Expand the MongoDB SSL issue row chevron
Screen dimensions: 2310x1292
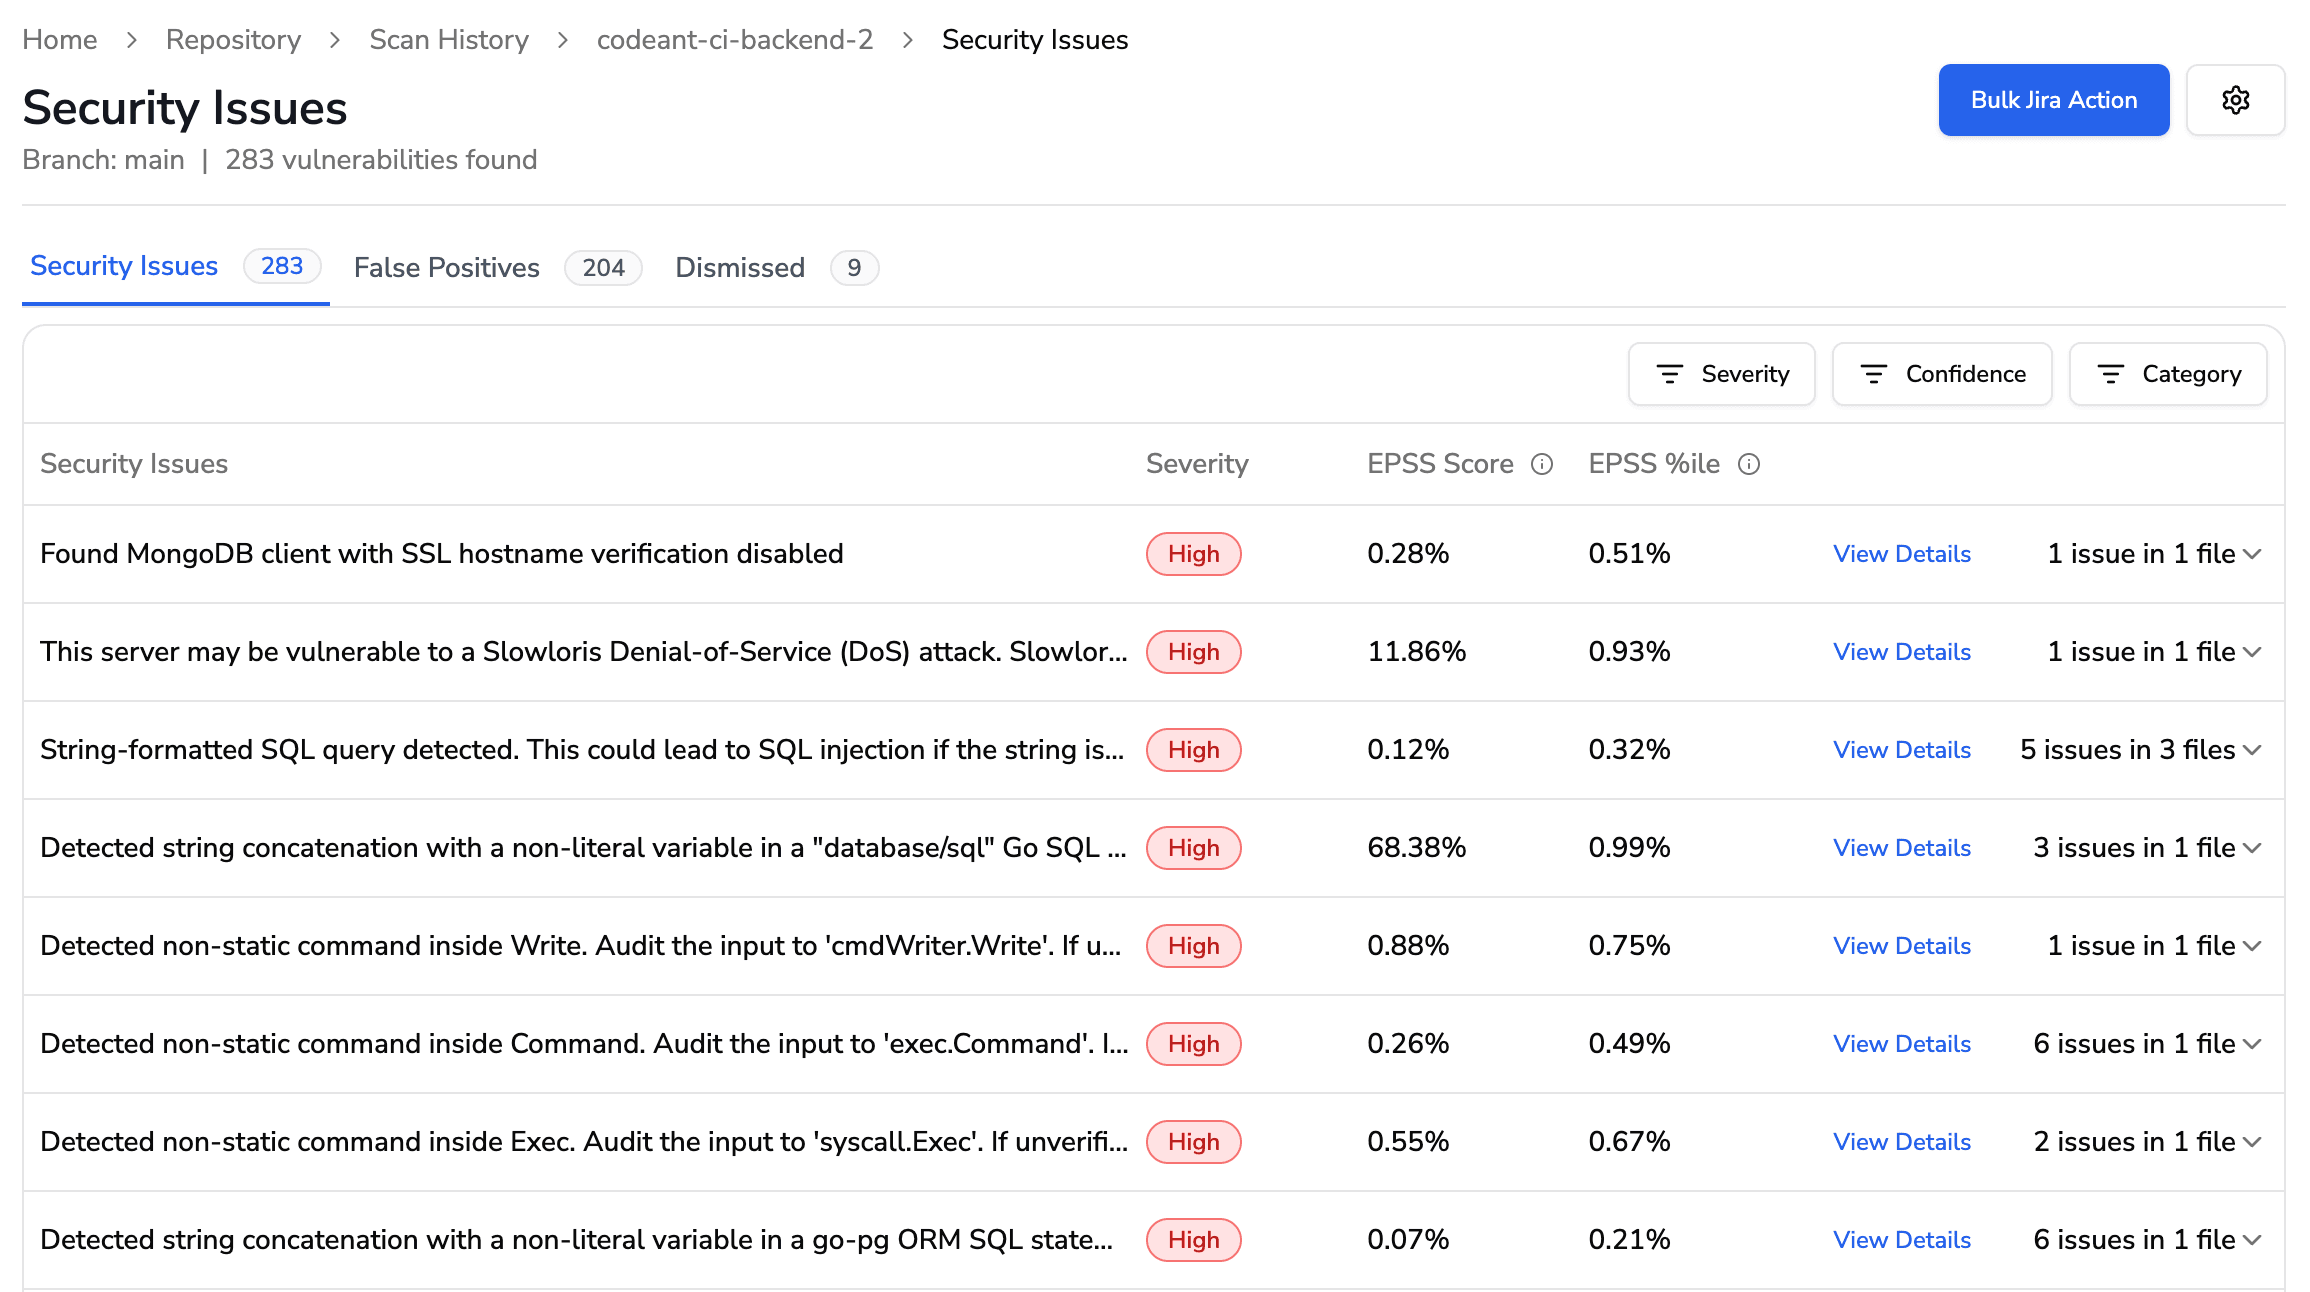(2252, 554)
